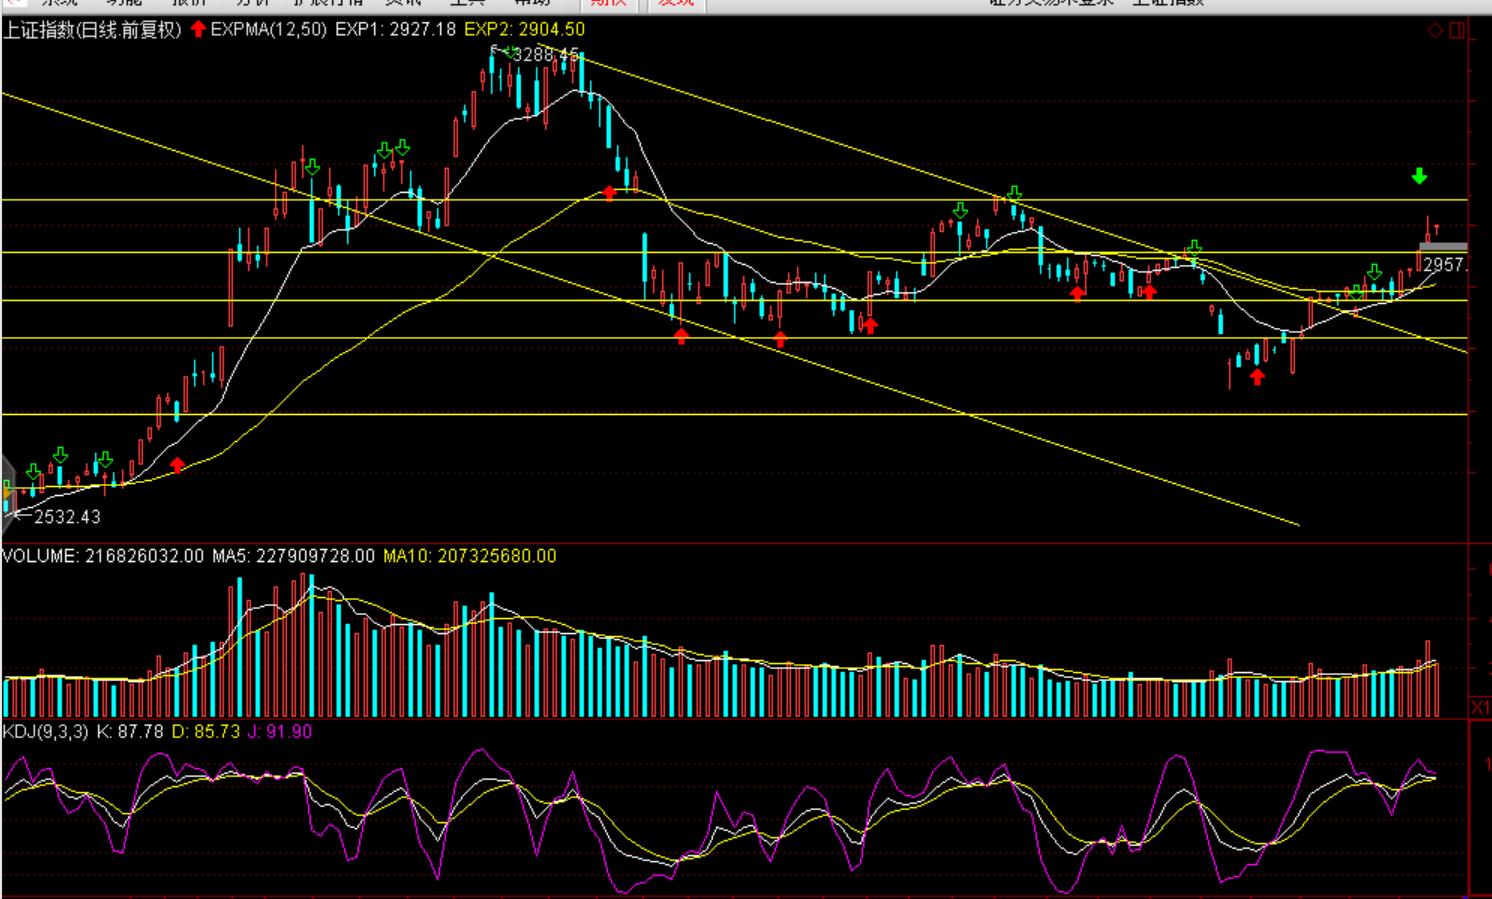Screen dimensions: 1492x899
Task: Select the 上证指数 (日线.前复权) chart title
Action: [x=92, y=30]
